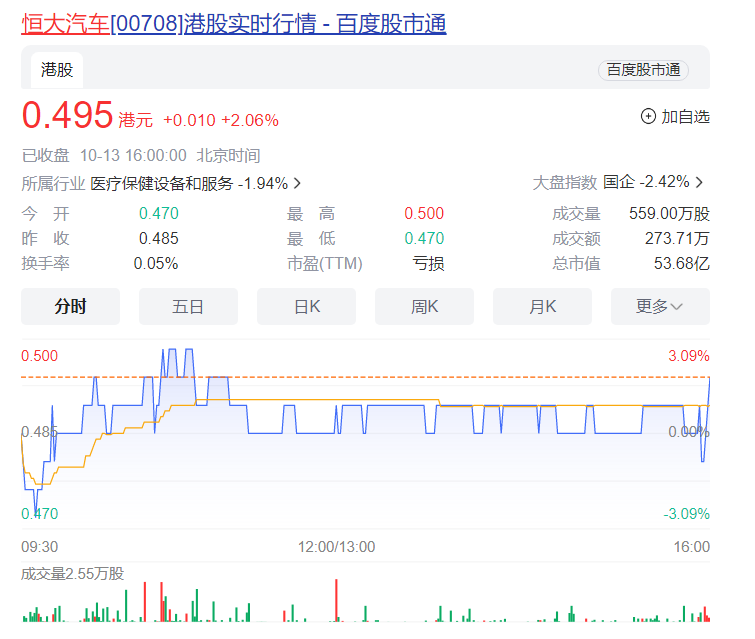
Task: Click the 百度股市通 badge
Action: point(643,69)
